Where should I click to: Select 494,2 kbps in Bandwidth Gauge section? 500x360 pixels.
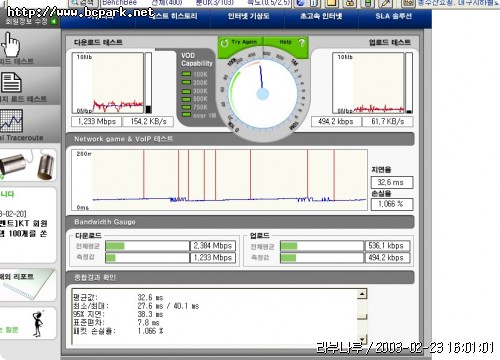(388, 258)
